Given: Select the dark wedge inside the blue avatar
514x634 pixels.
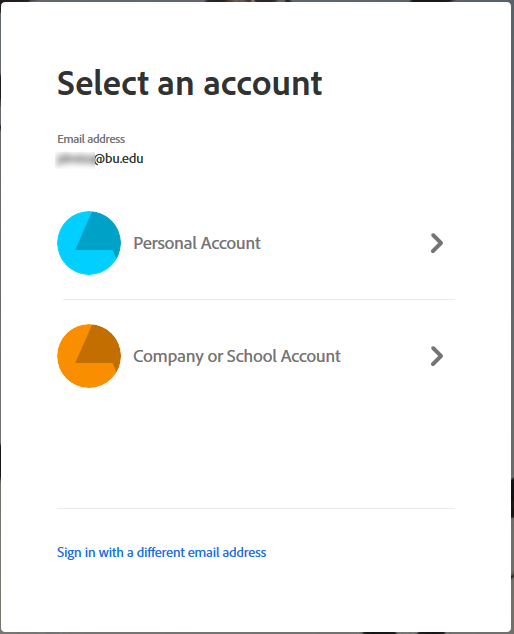Looking at the screenshot, I should [x=98, y=234].
